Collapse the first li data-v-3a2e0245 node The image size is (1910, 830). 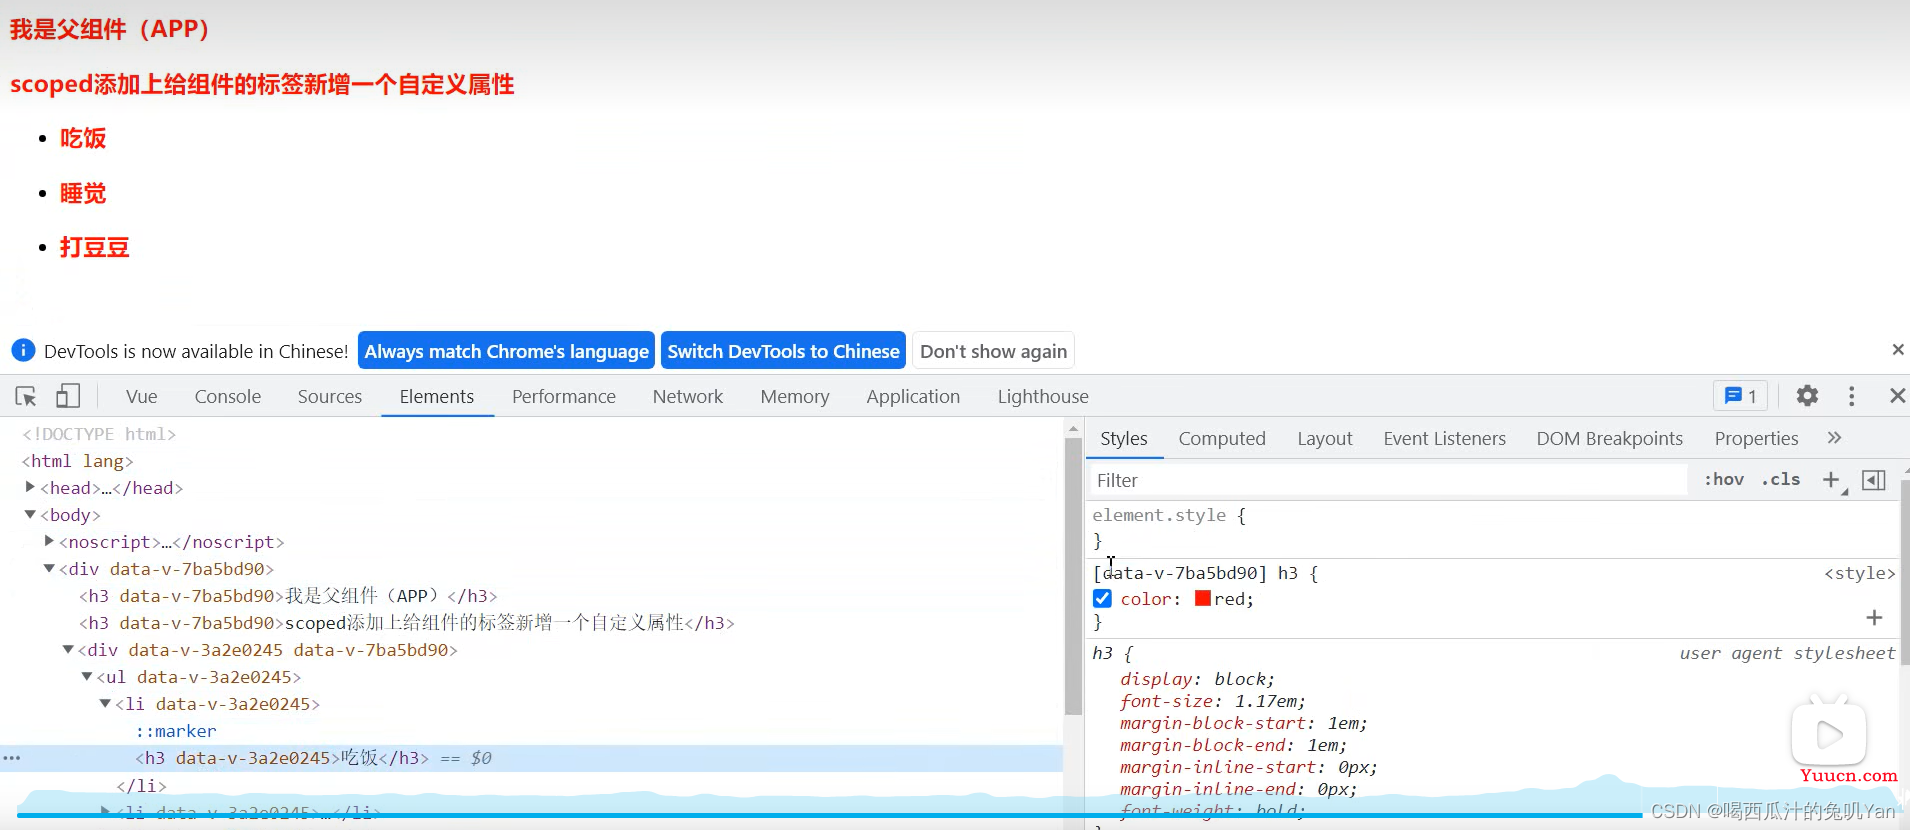coord(105,703)
